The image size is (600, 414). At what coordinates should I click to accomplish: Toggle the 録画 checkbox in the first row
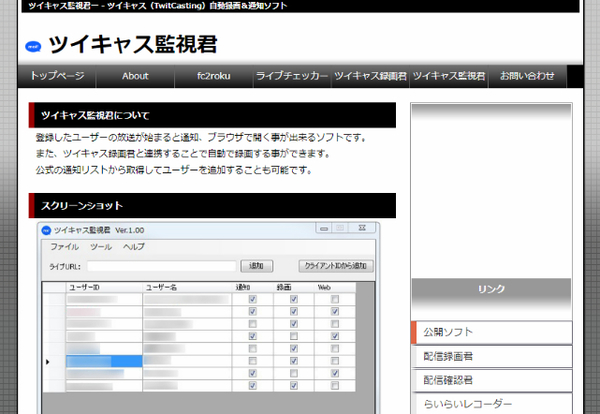tap(294, 300)
